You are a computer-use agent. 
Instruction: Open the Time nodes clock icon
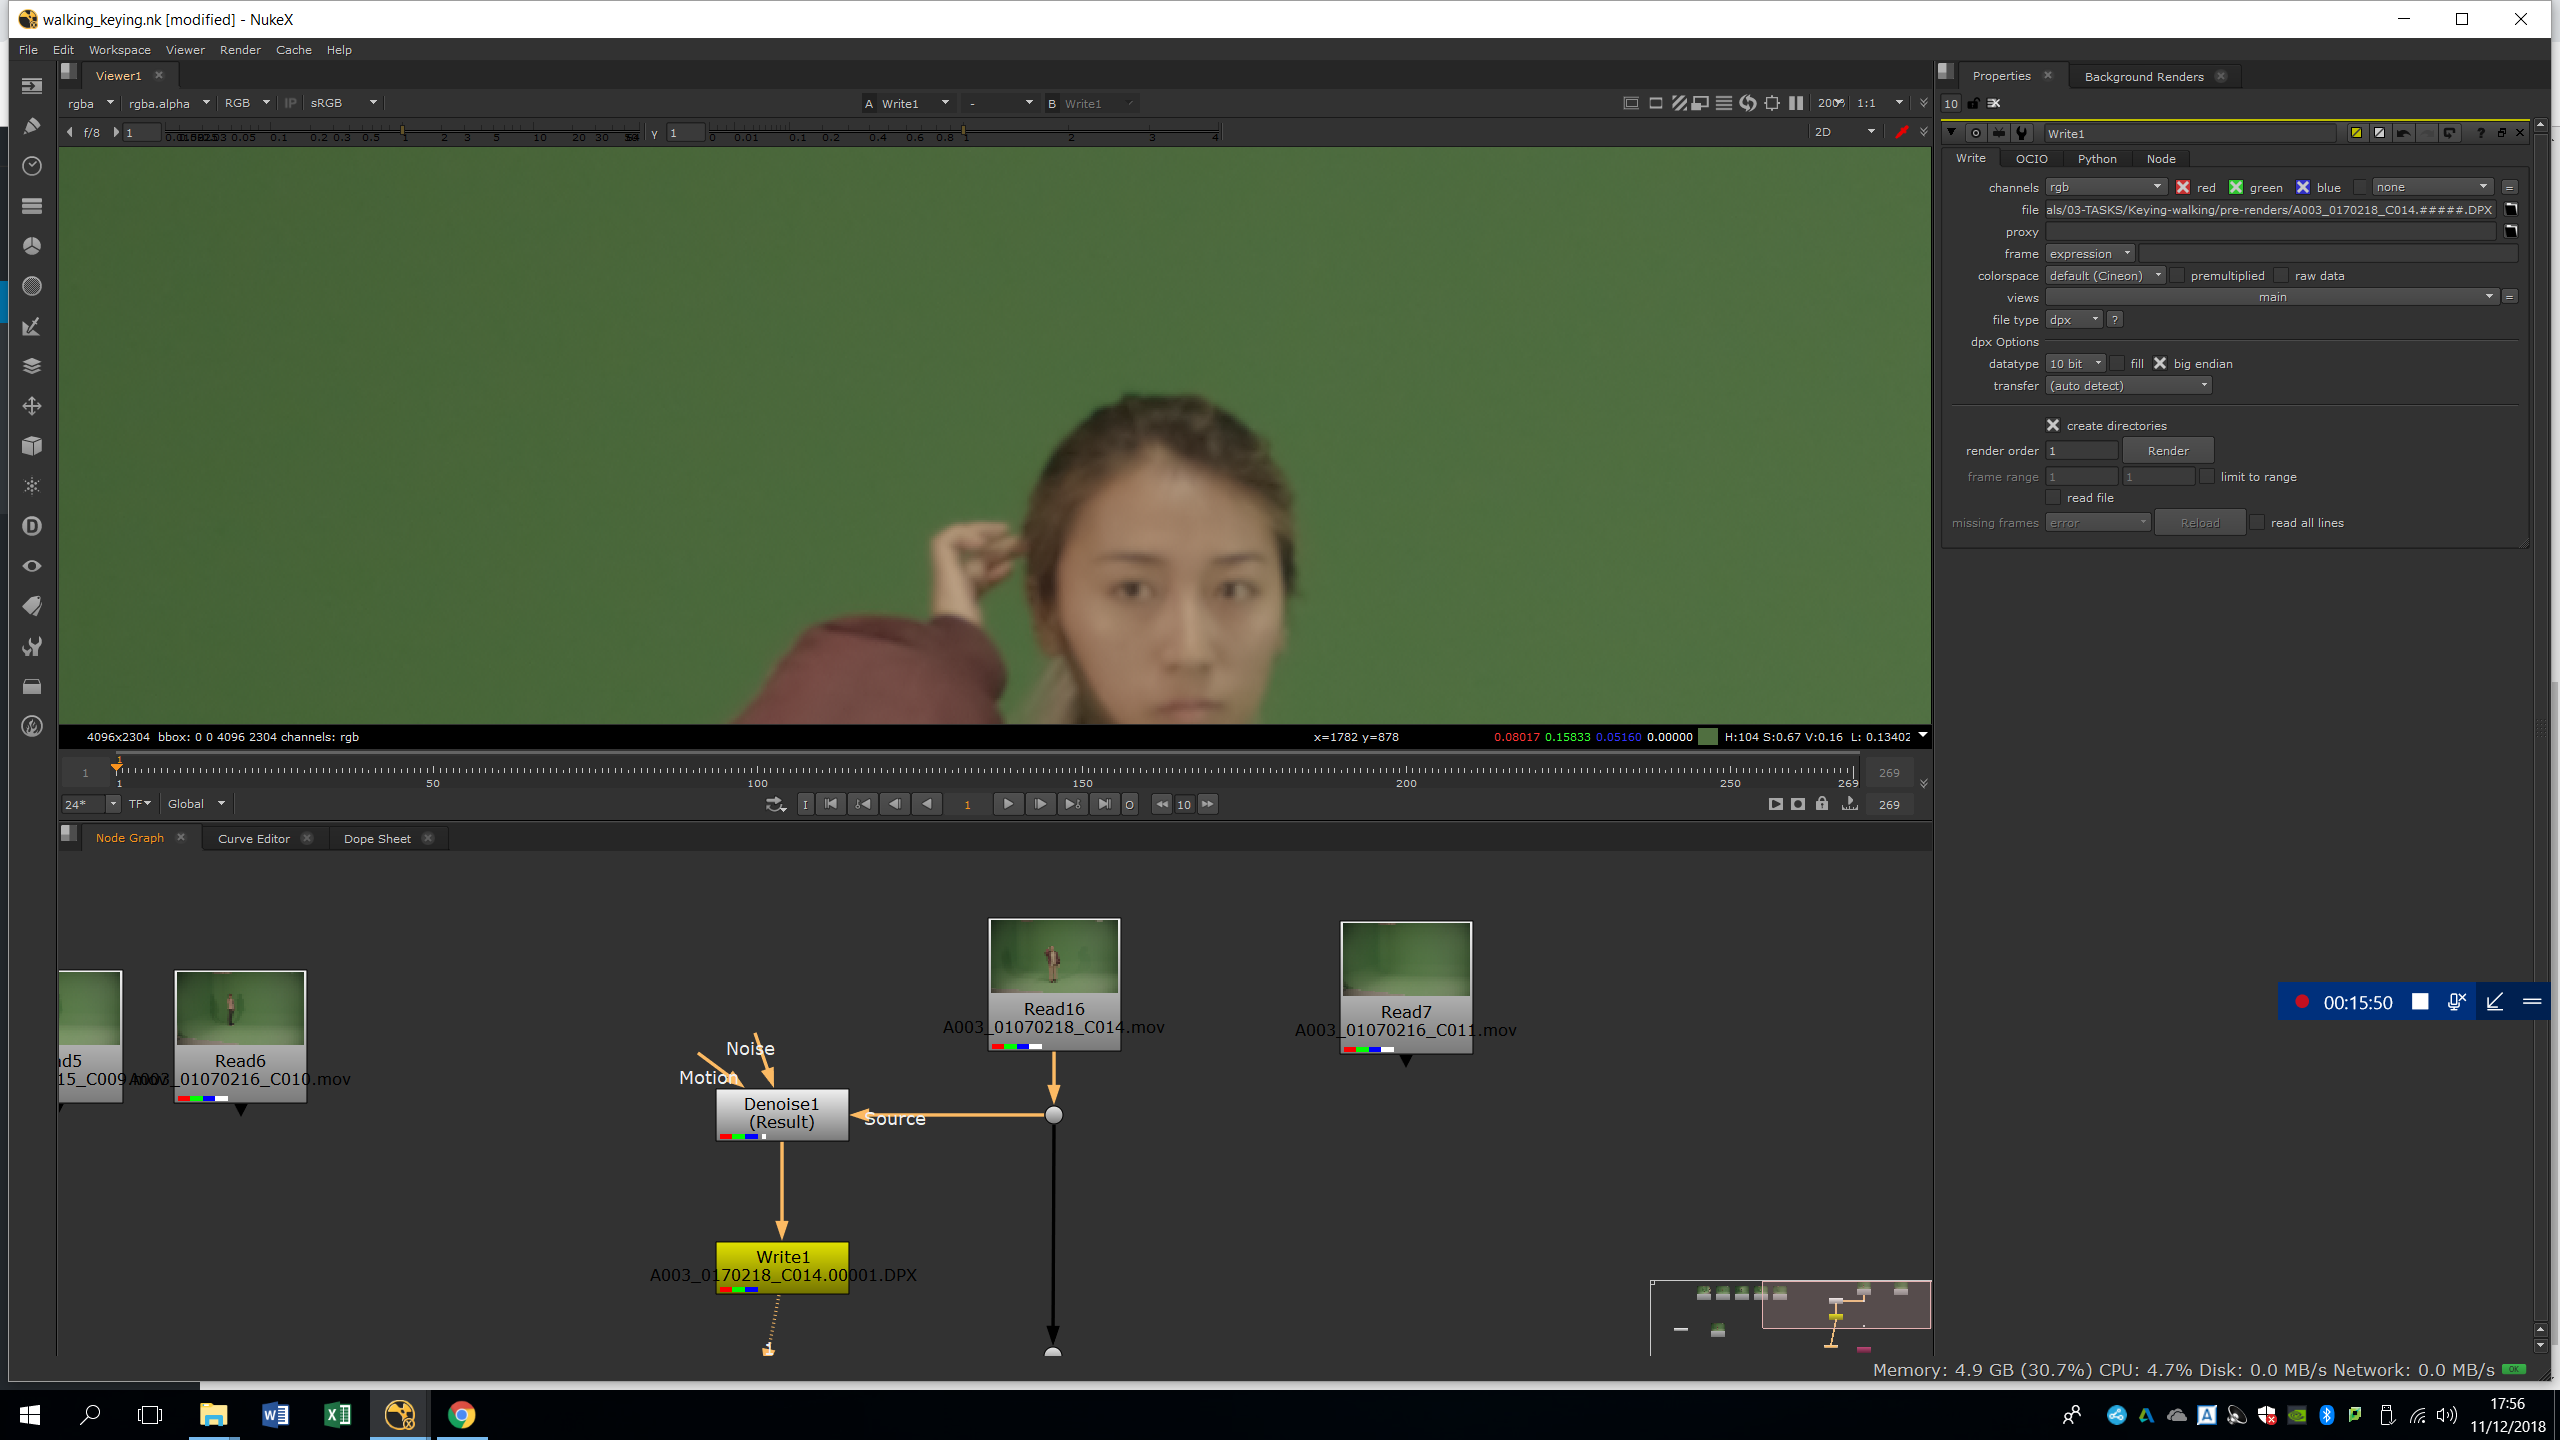click(x=32, y=166)
